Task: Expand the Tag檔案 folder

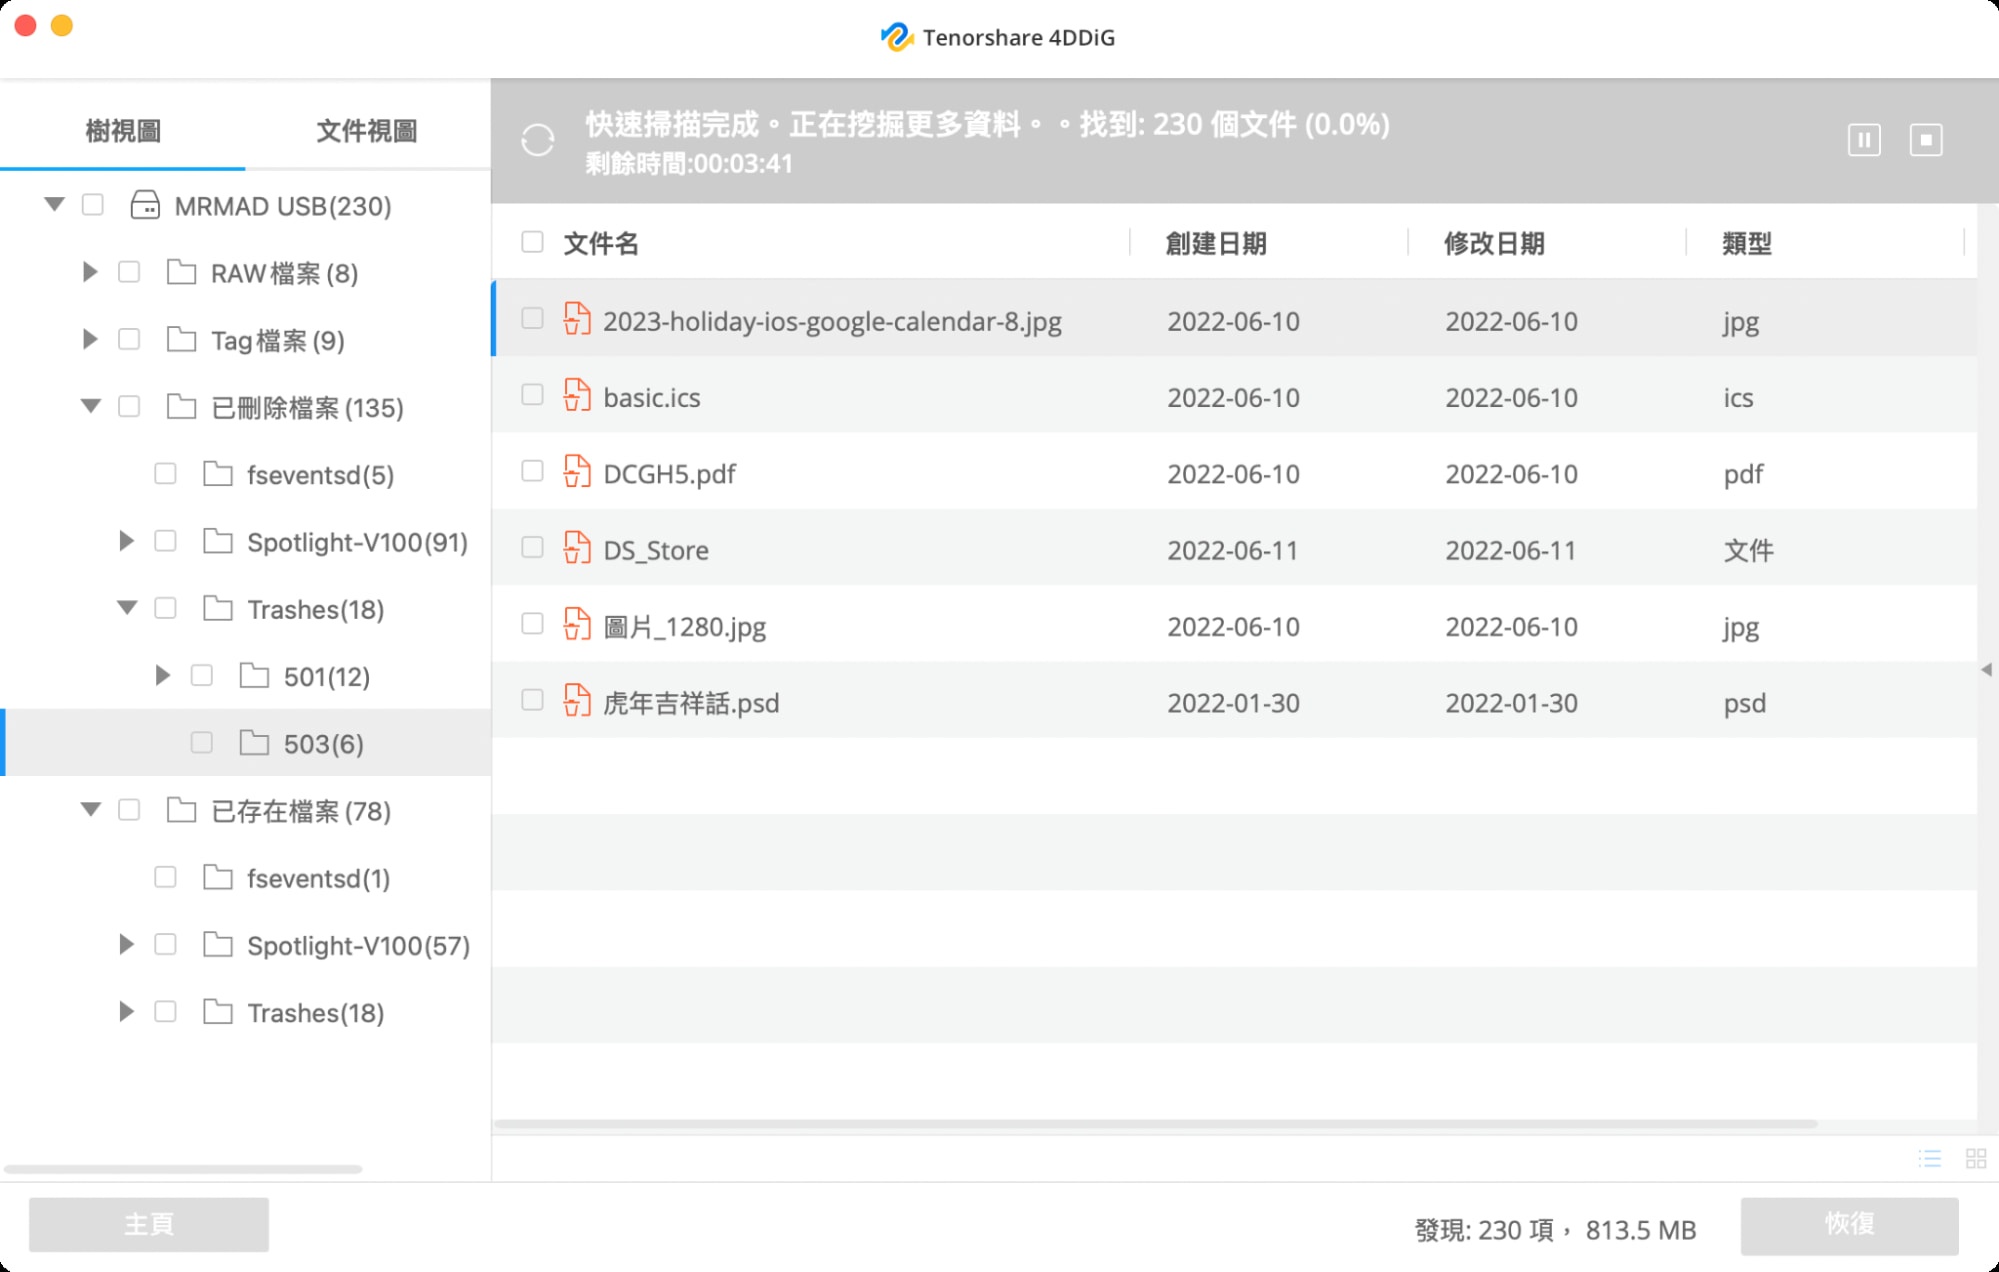Action: (x=90, y=340)
